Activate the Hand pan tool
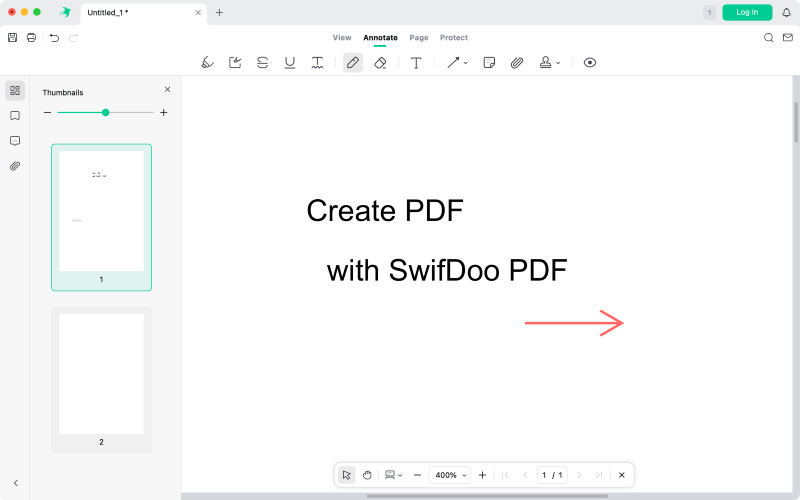Image resolution: width=800 pixels, height=500 pixels. [x=367, y=475]
